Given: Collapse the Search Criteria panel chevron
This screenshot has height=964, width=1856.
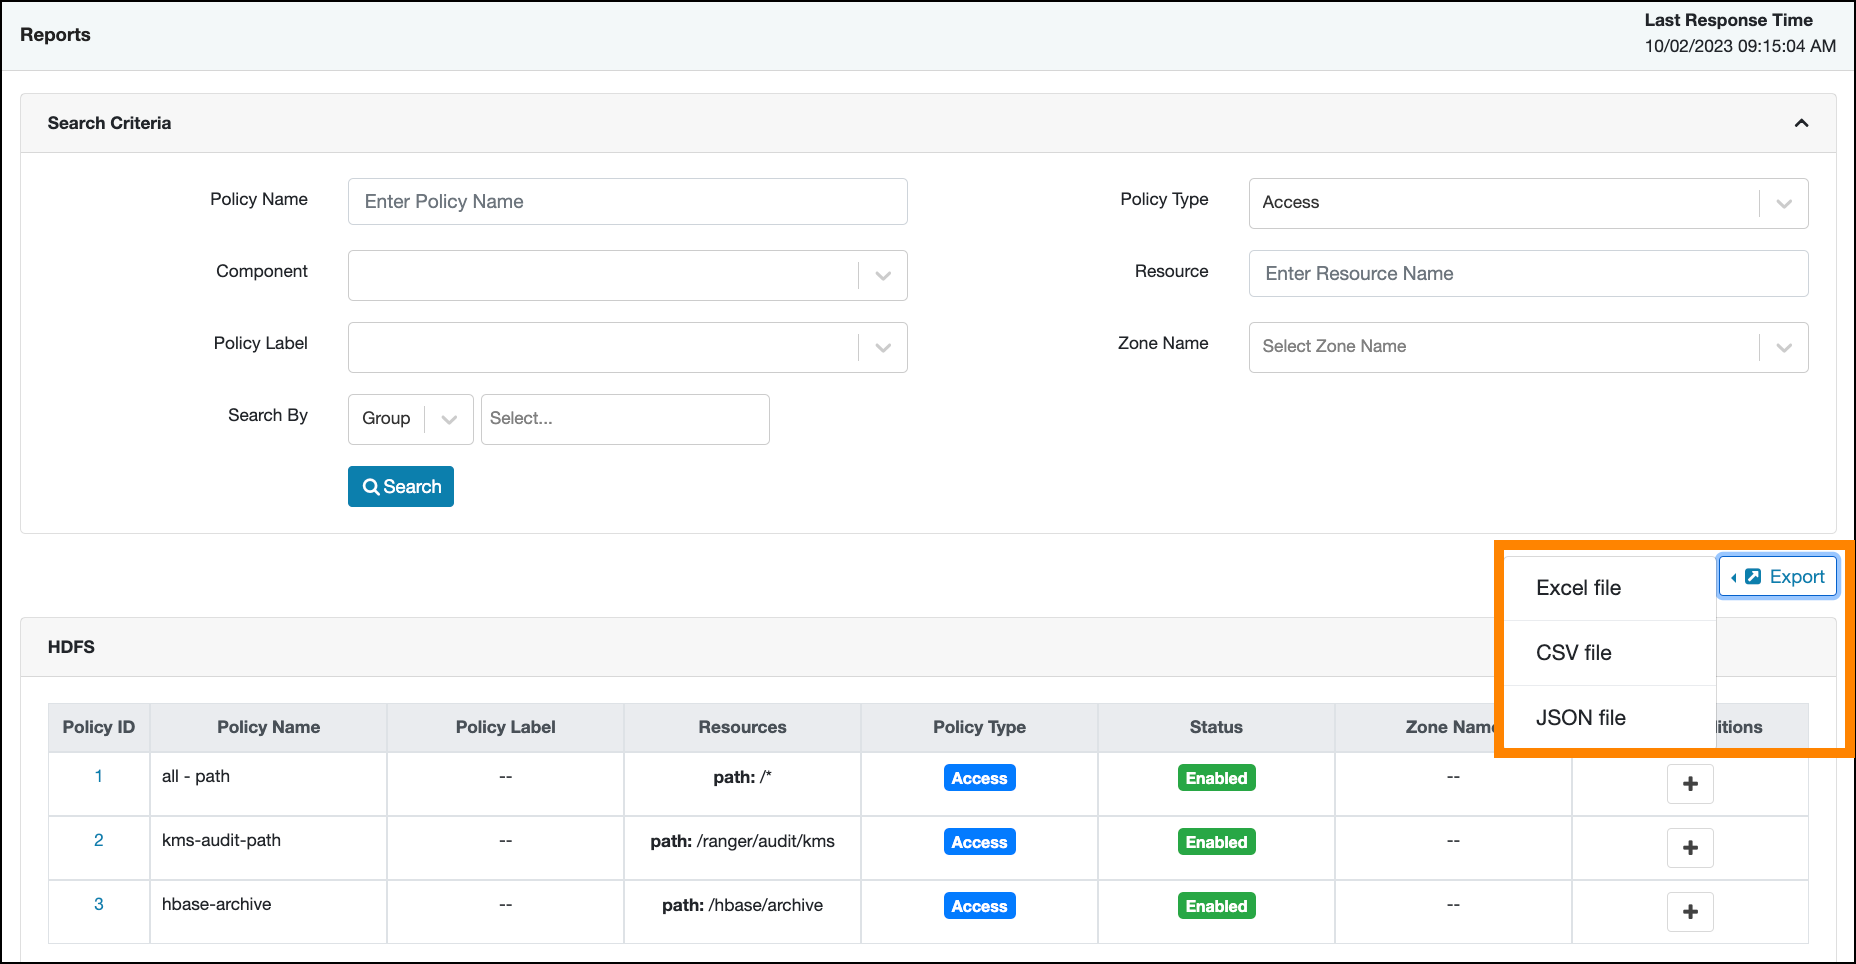Looking at the screenshot, I should pyautogui.click(x=1801, y=123).
